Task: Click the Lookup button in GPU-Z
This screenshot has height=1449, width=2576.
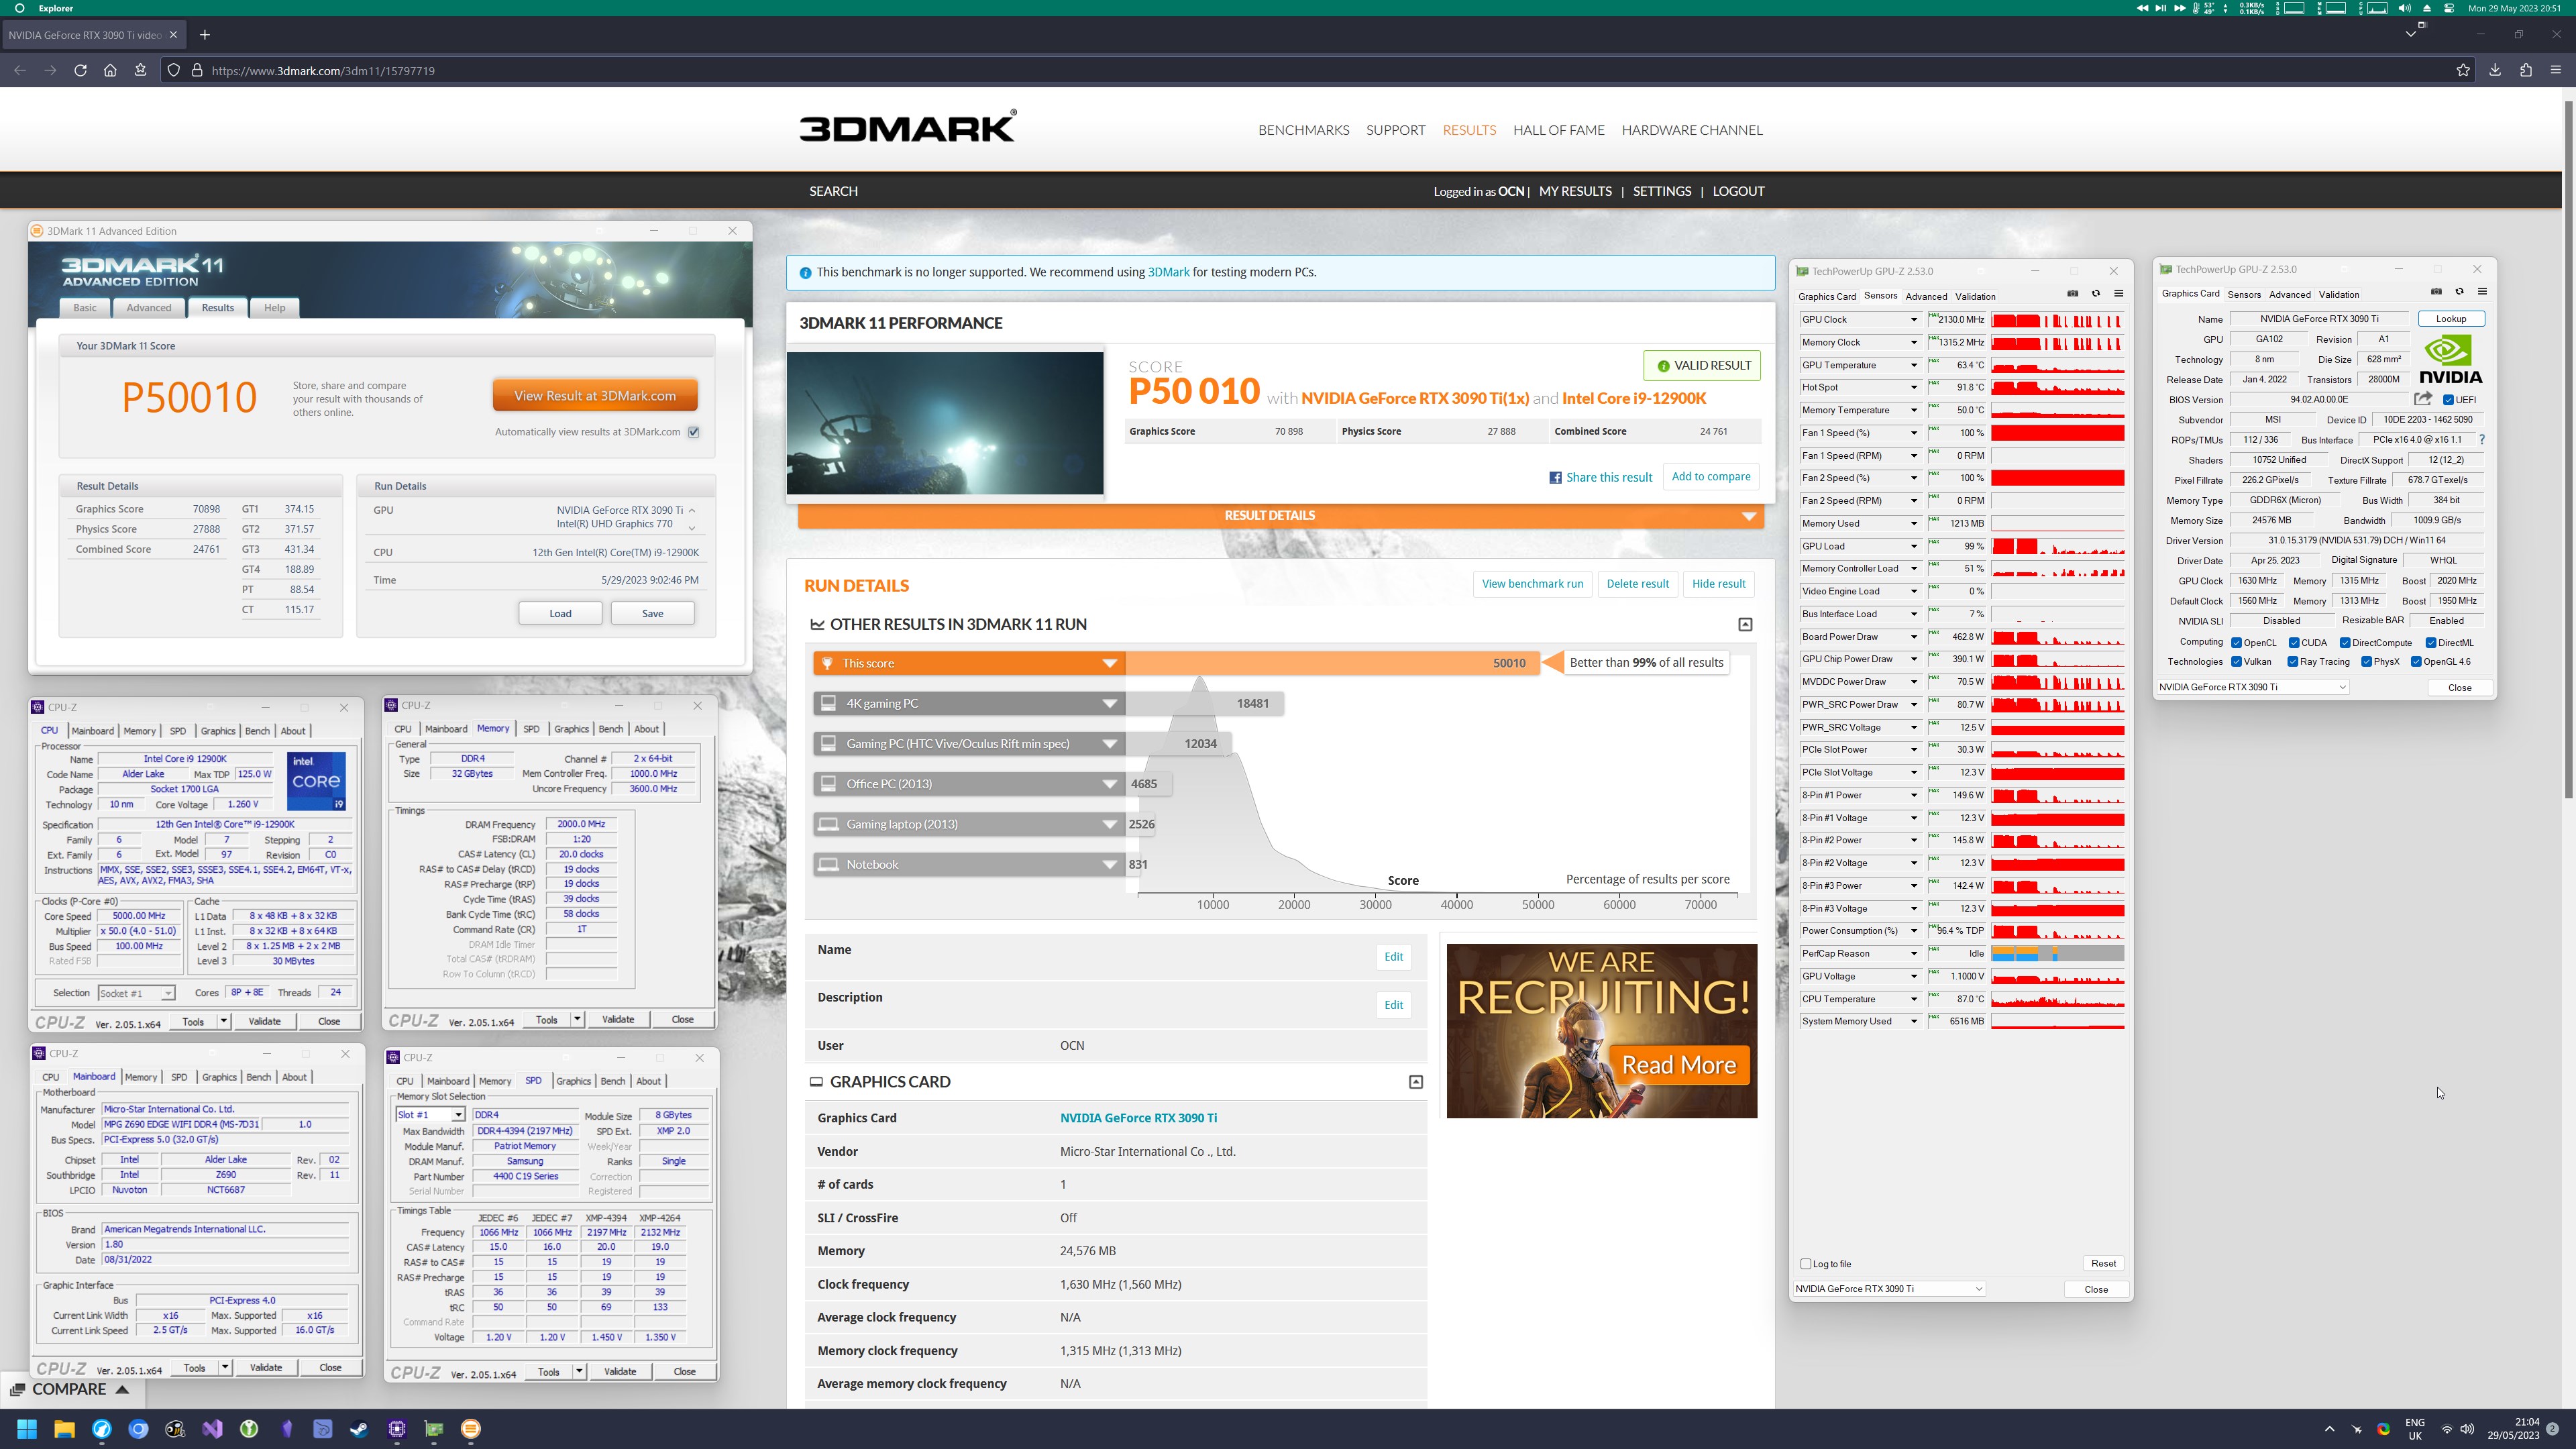Action: click(x=2451, y=319)
